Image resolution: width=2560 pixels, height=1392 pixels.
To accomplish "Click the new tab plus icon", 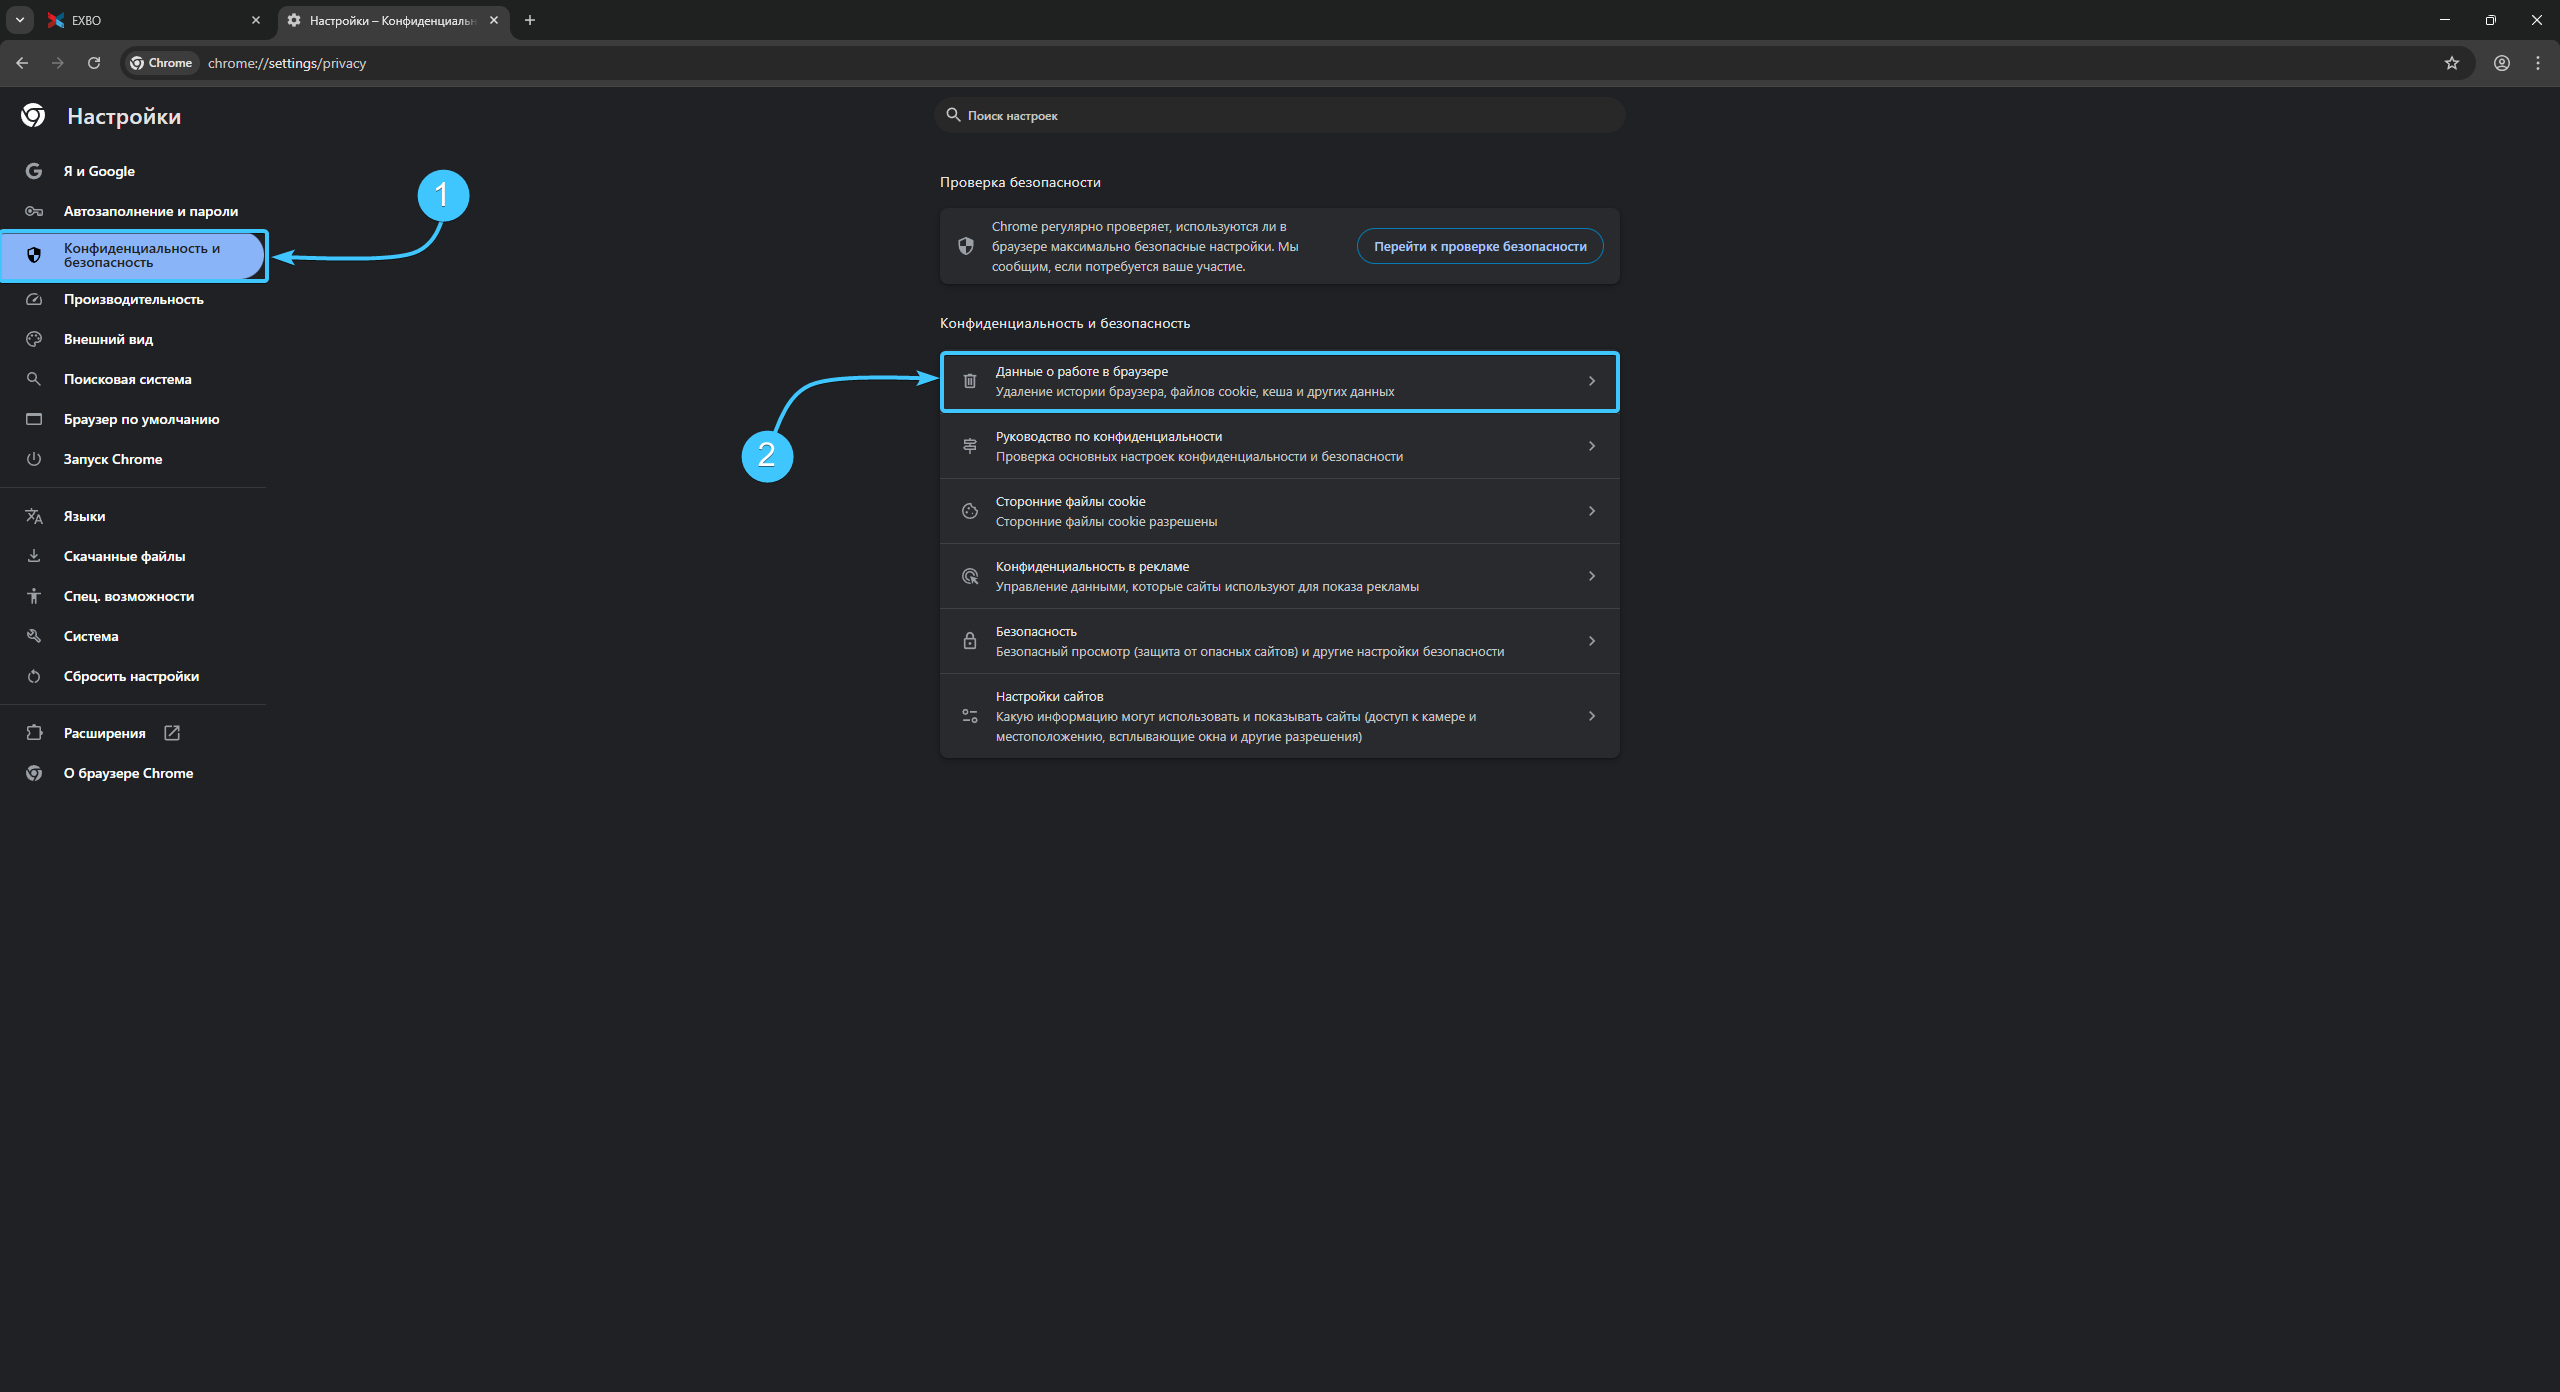I will tap(530, 20).
